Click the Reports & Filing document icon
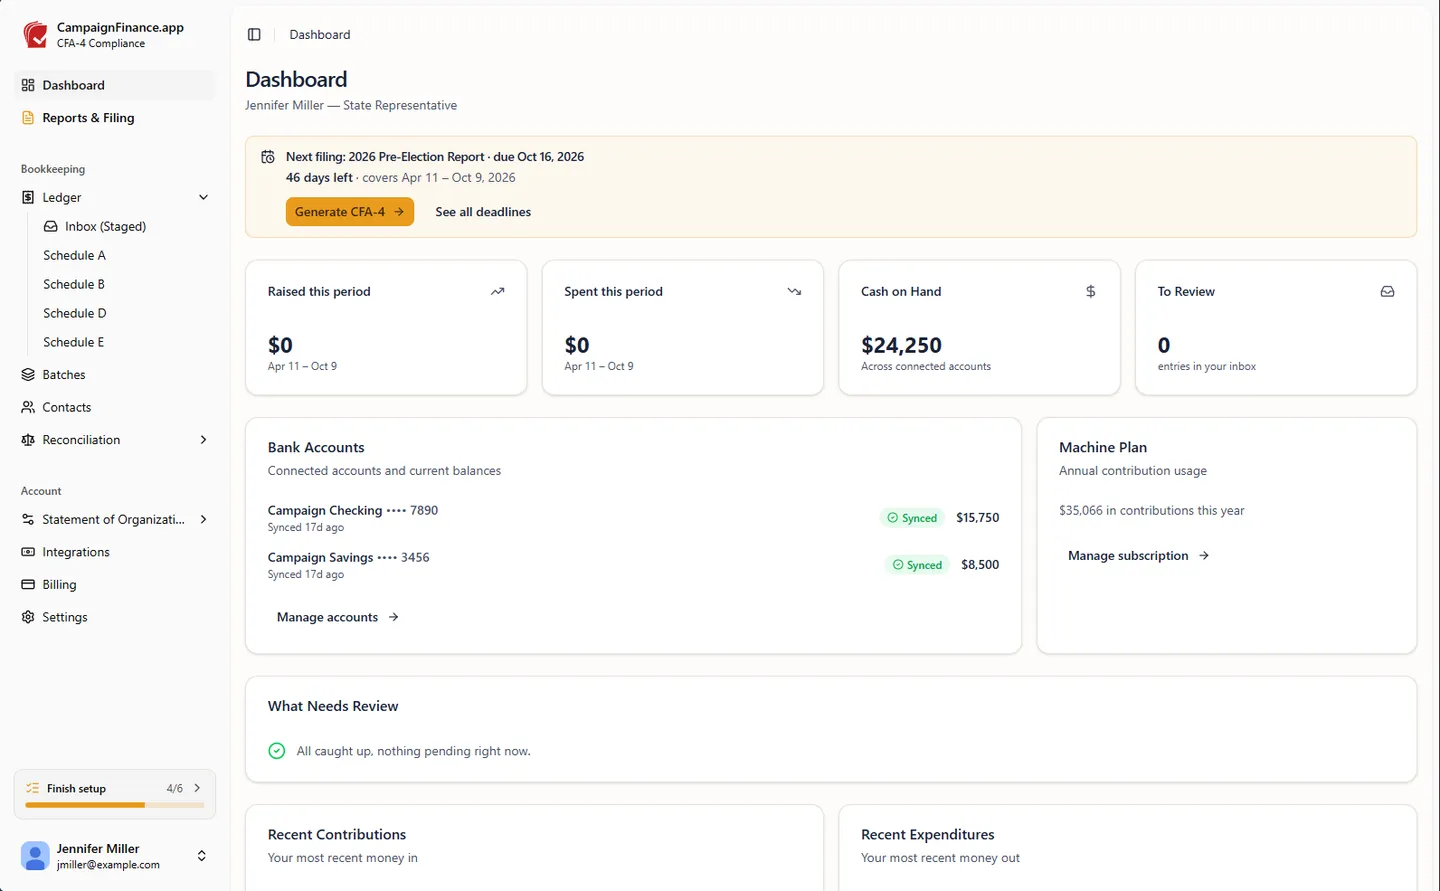1440x891 pixels. (x=28, y=118)
